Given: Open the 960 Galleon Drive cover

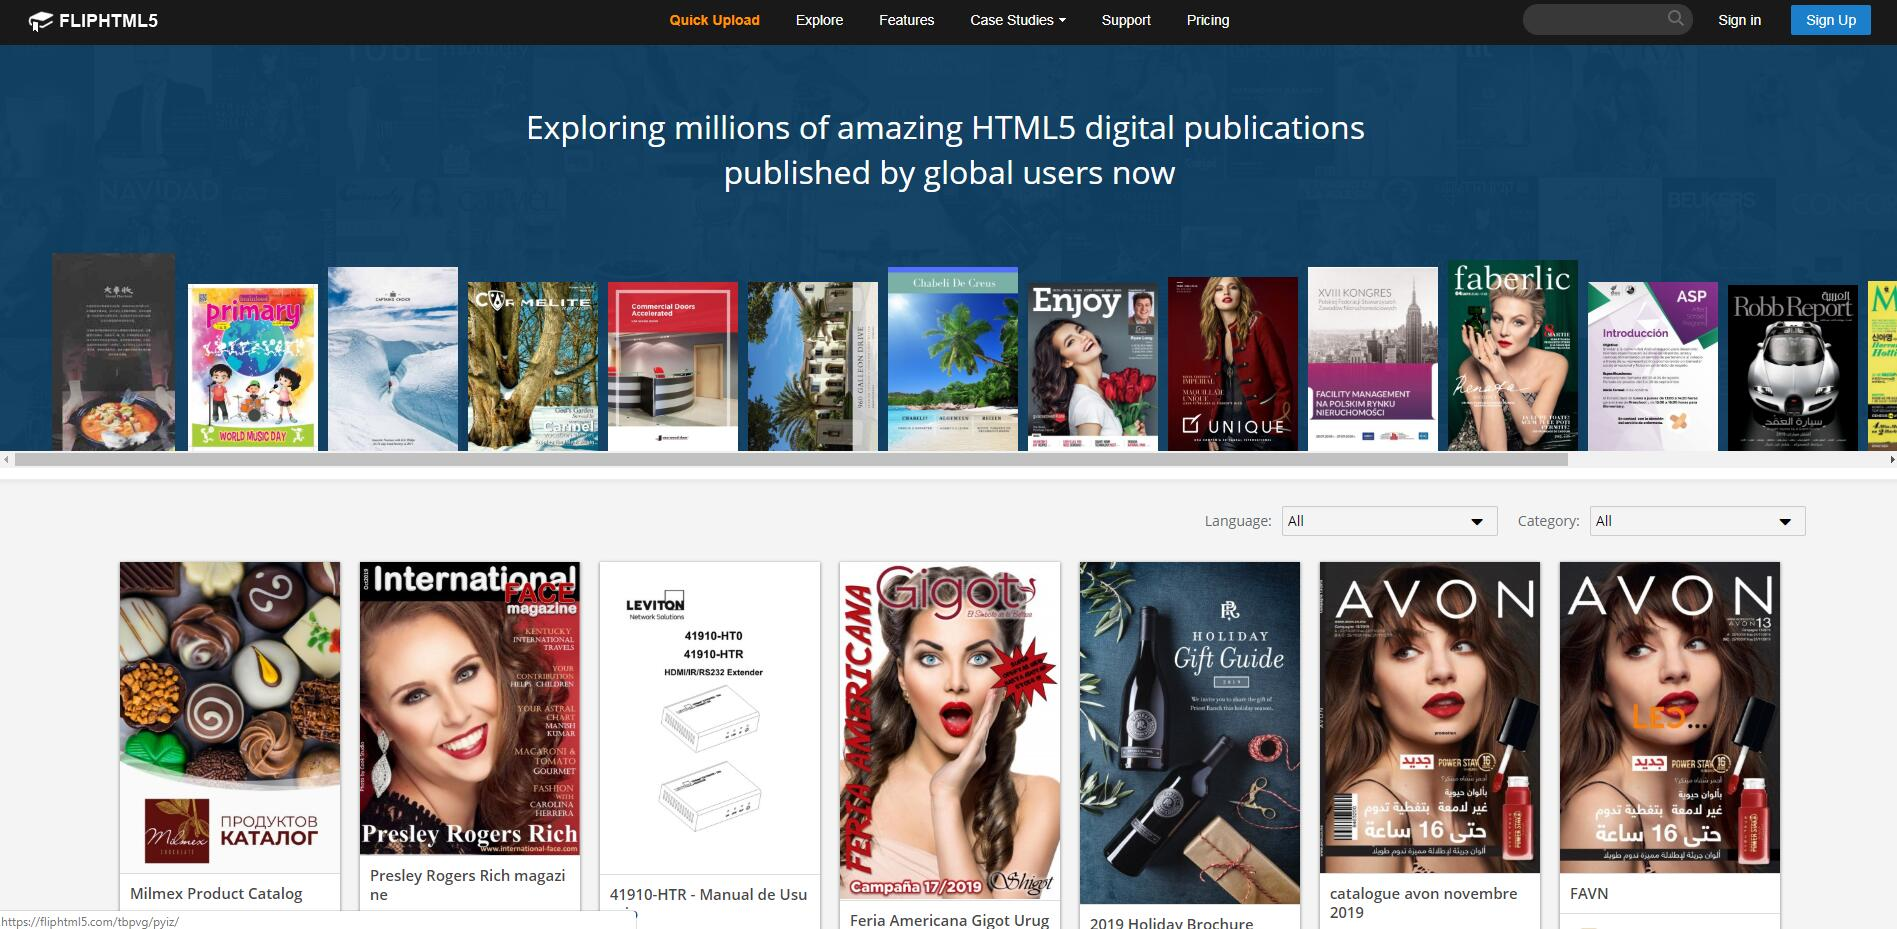Looking at the screenshot, I should coord(813,366).
